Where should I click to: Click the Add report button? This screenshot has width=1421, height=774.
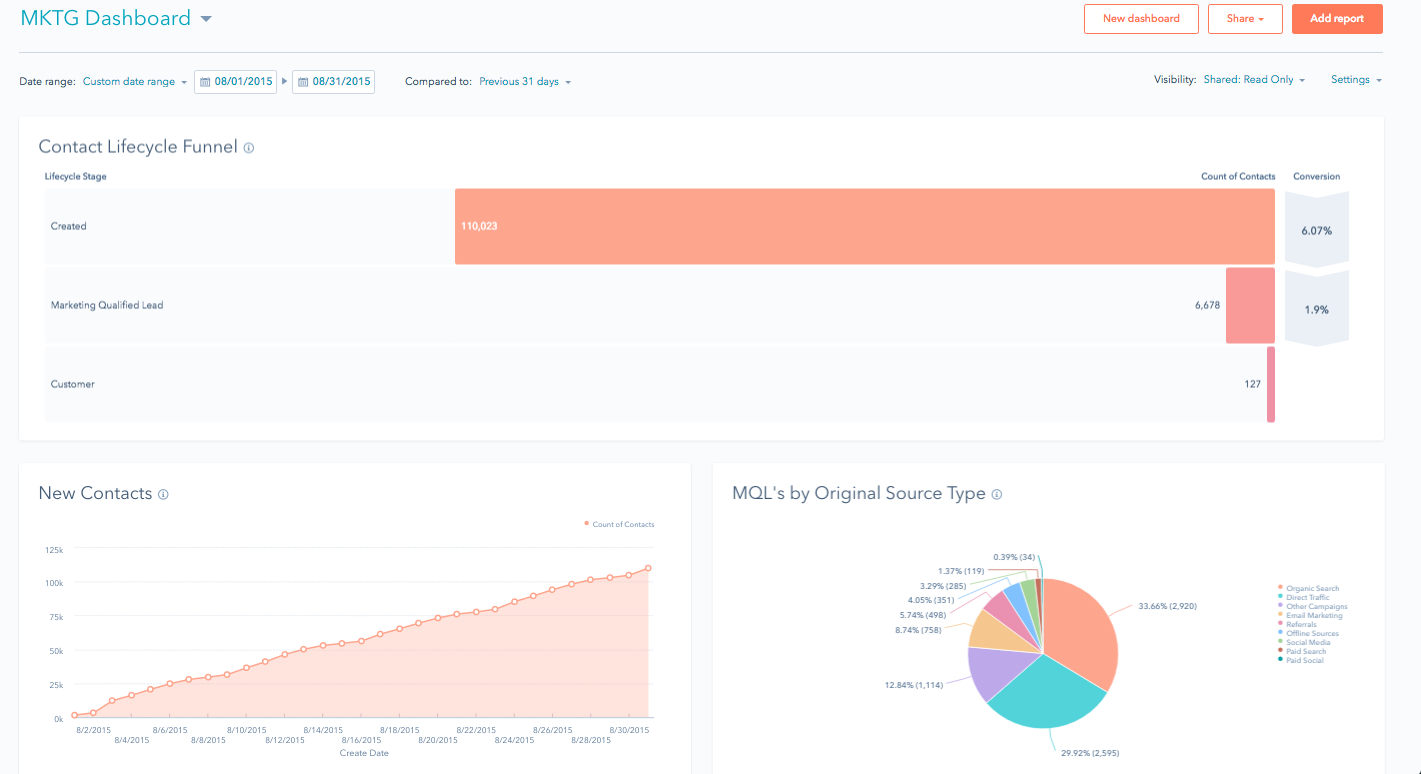tap(1336, 19)
